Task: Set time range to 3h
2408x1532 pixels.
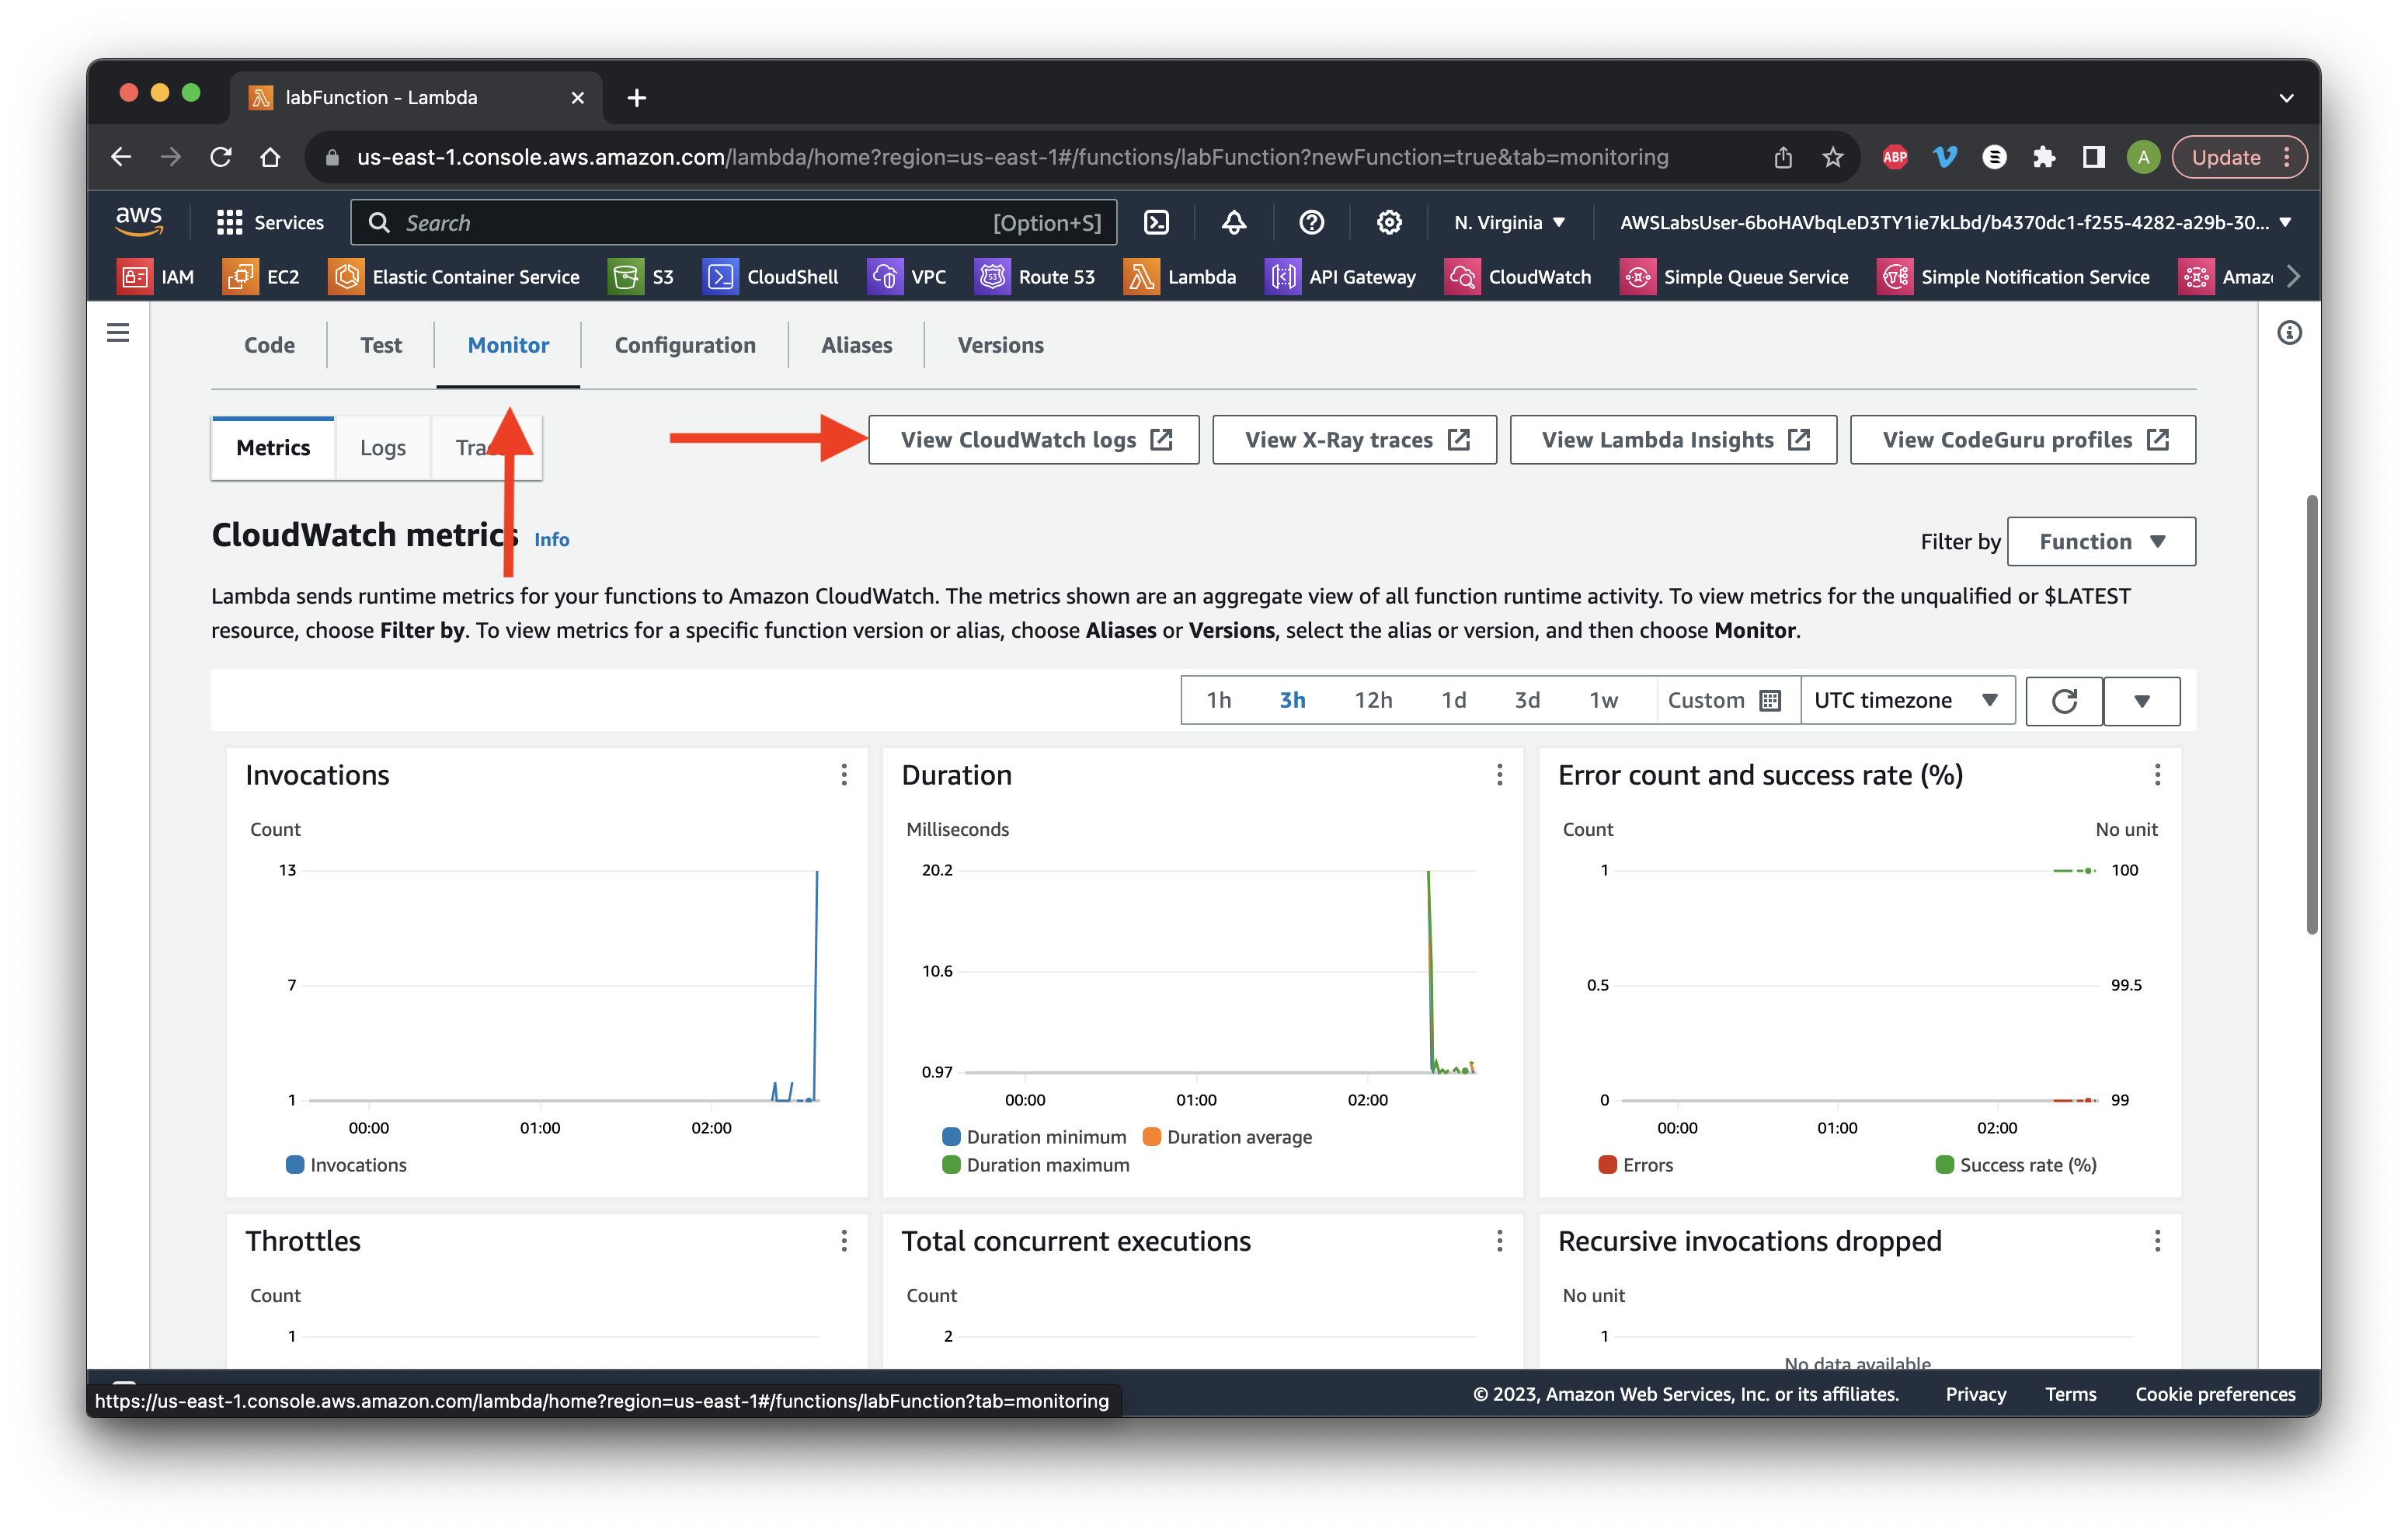Action: click(x=1292, y=700)
